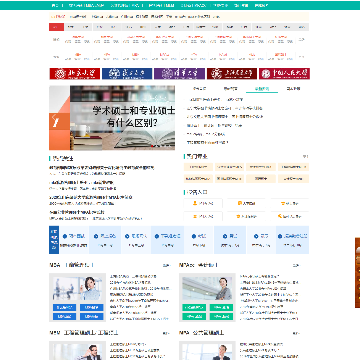Screen dimensions: 360x360
Task: Open bottom-right entry box with orange key icon
Action: pos(289,216)
